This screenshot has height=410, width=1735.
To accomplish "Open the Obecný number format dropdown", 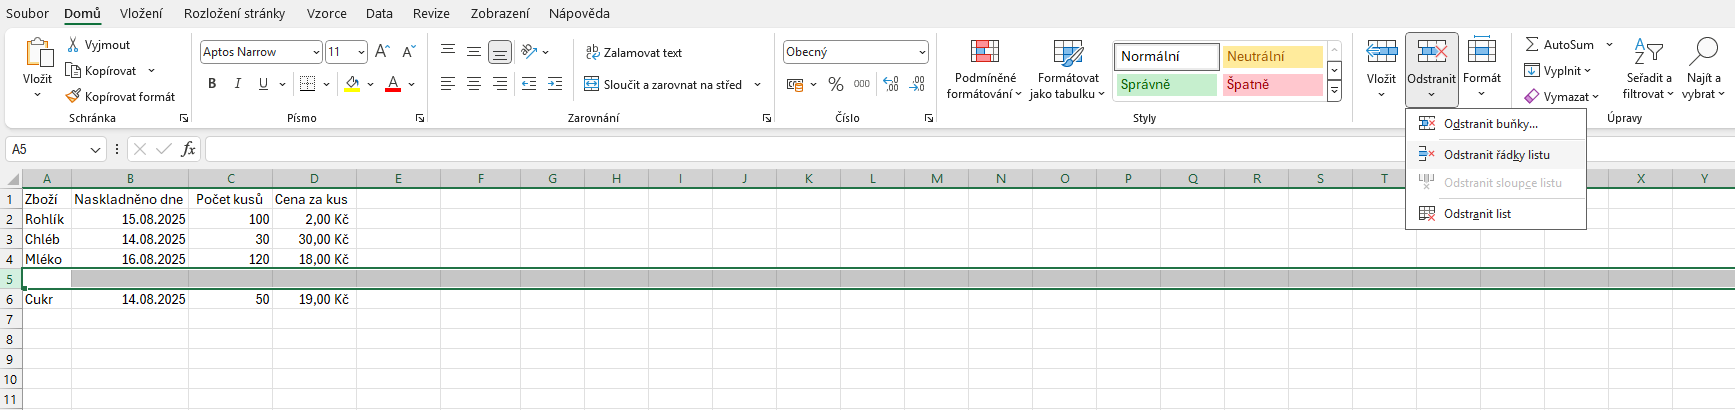I will 922,52.
